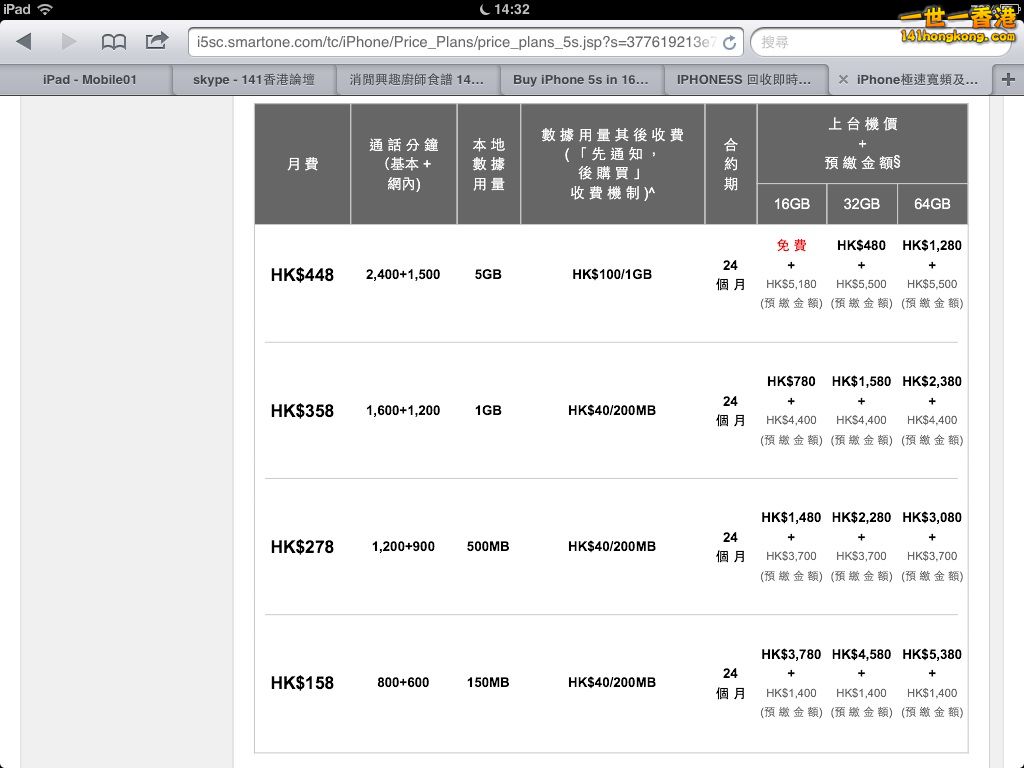Open a new tab with plus icon
This screenshot has height=768, width=1024.
[x=1007, y=80]
